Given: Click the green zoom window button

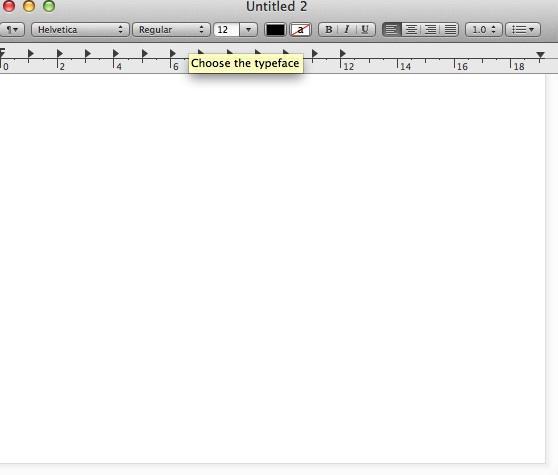Looking at the screenshot, I should click(x=49, y=6).
